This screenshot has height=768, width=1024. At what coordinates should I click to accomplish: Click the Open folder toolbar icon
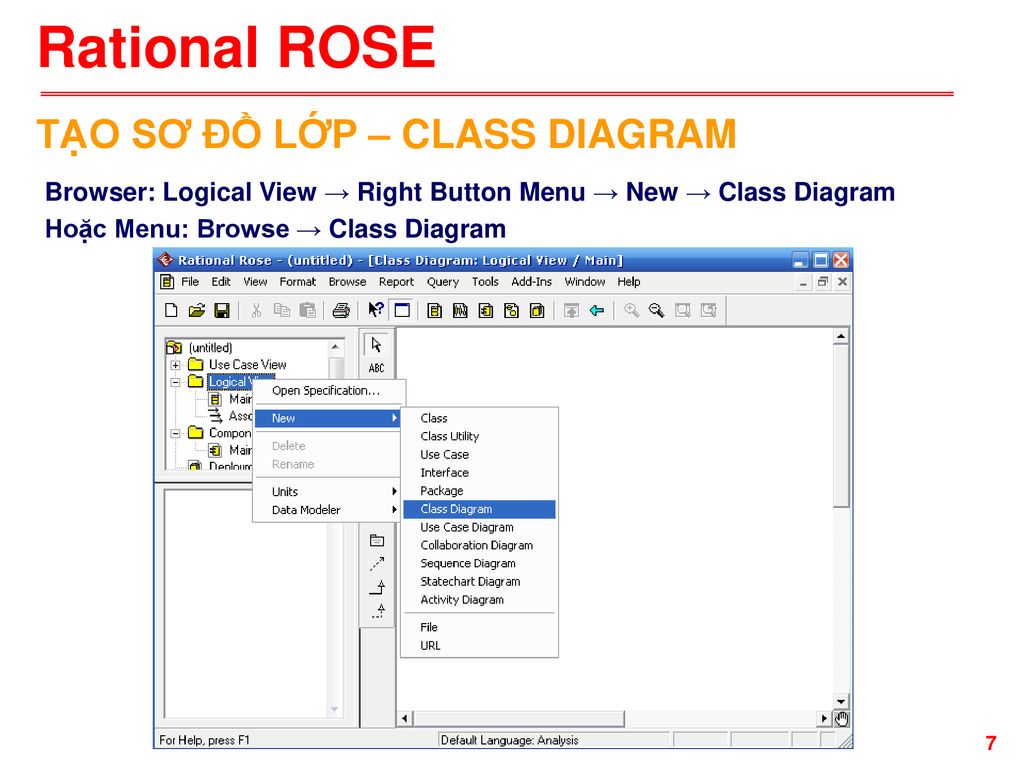(x=197, y=310)
